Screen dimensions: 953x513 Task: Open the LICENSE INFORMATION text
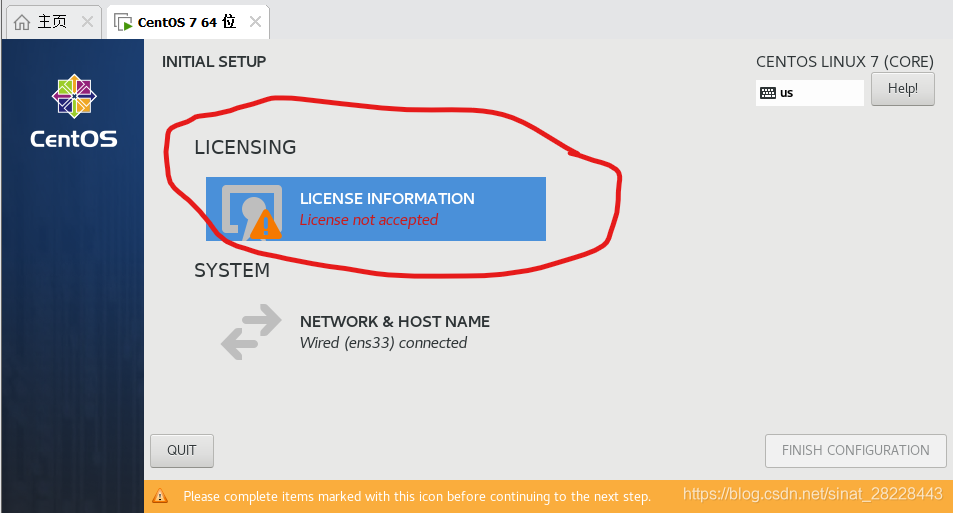387,199
